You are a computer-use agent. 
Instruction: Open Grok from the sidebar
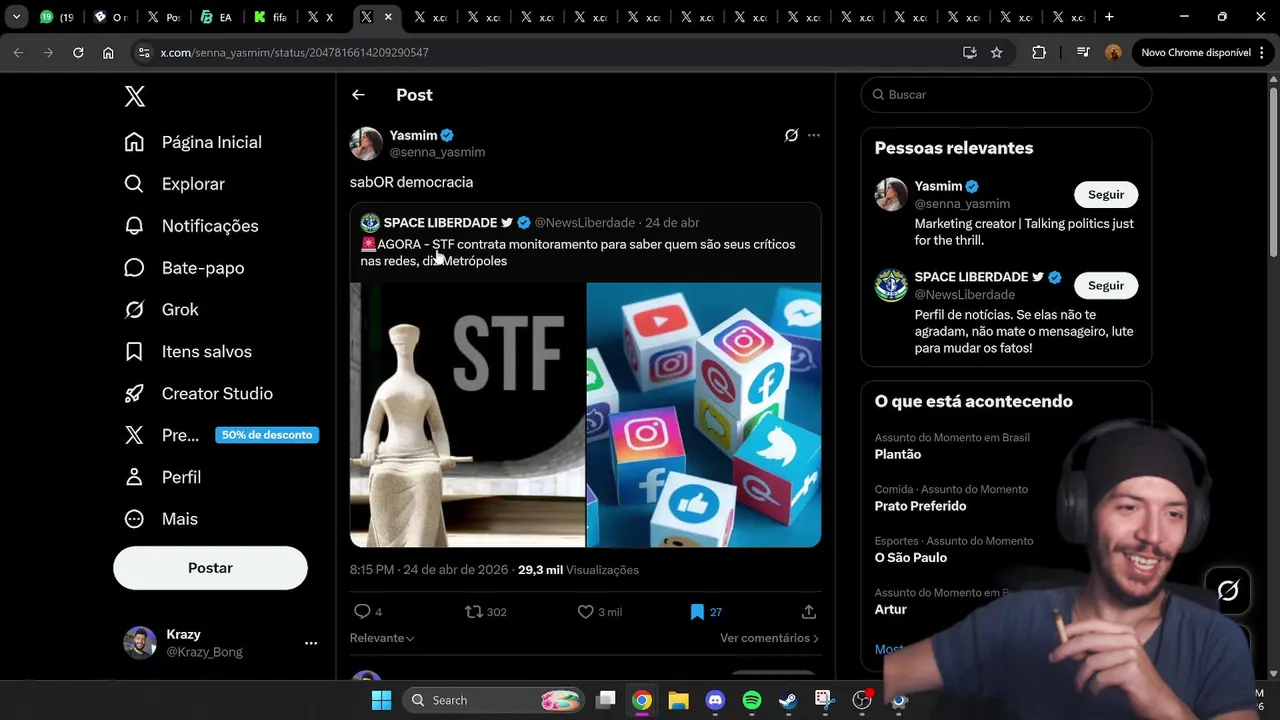161,310
